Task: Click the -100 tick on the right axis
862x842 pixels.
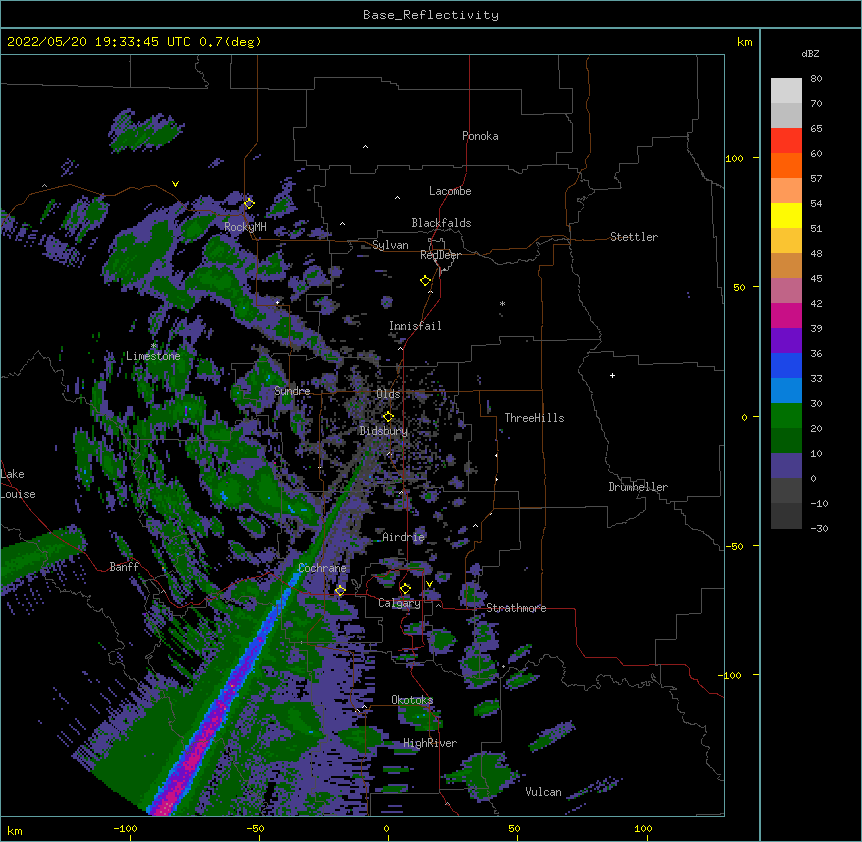Action: 731,675
